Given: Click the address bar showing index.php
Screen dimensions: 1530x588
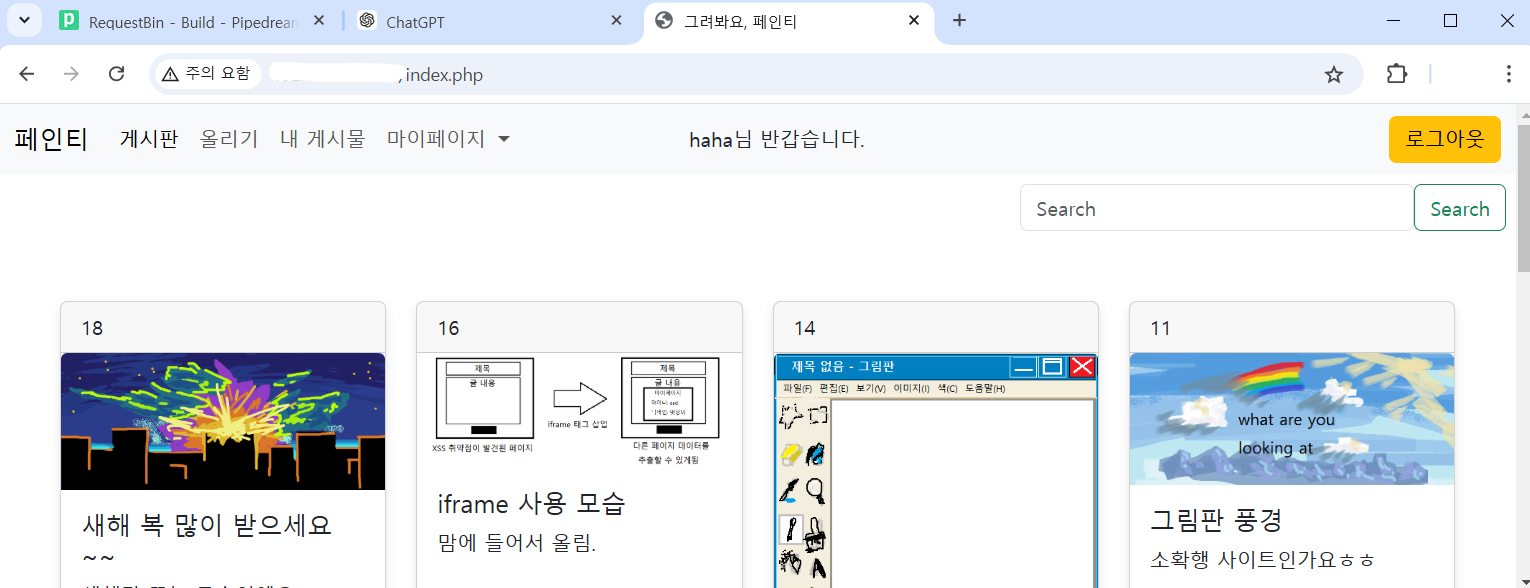Looking at the screenshot, I should [x=756, y=74].
